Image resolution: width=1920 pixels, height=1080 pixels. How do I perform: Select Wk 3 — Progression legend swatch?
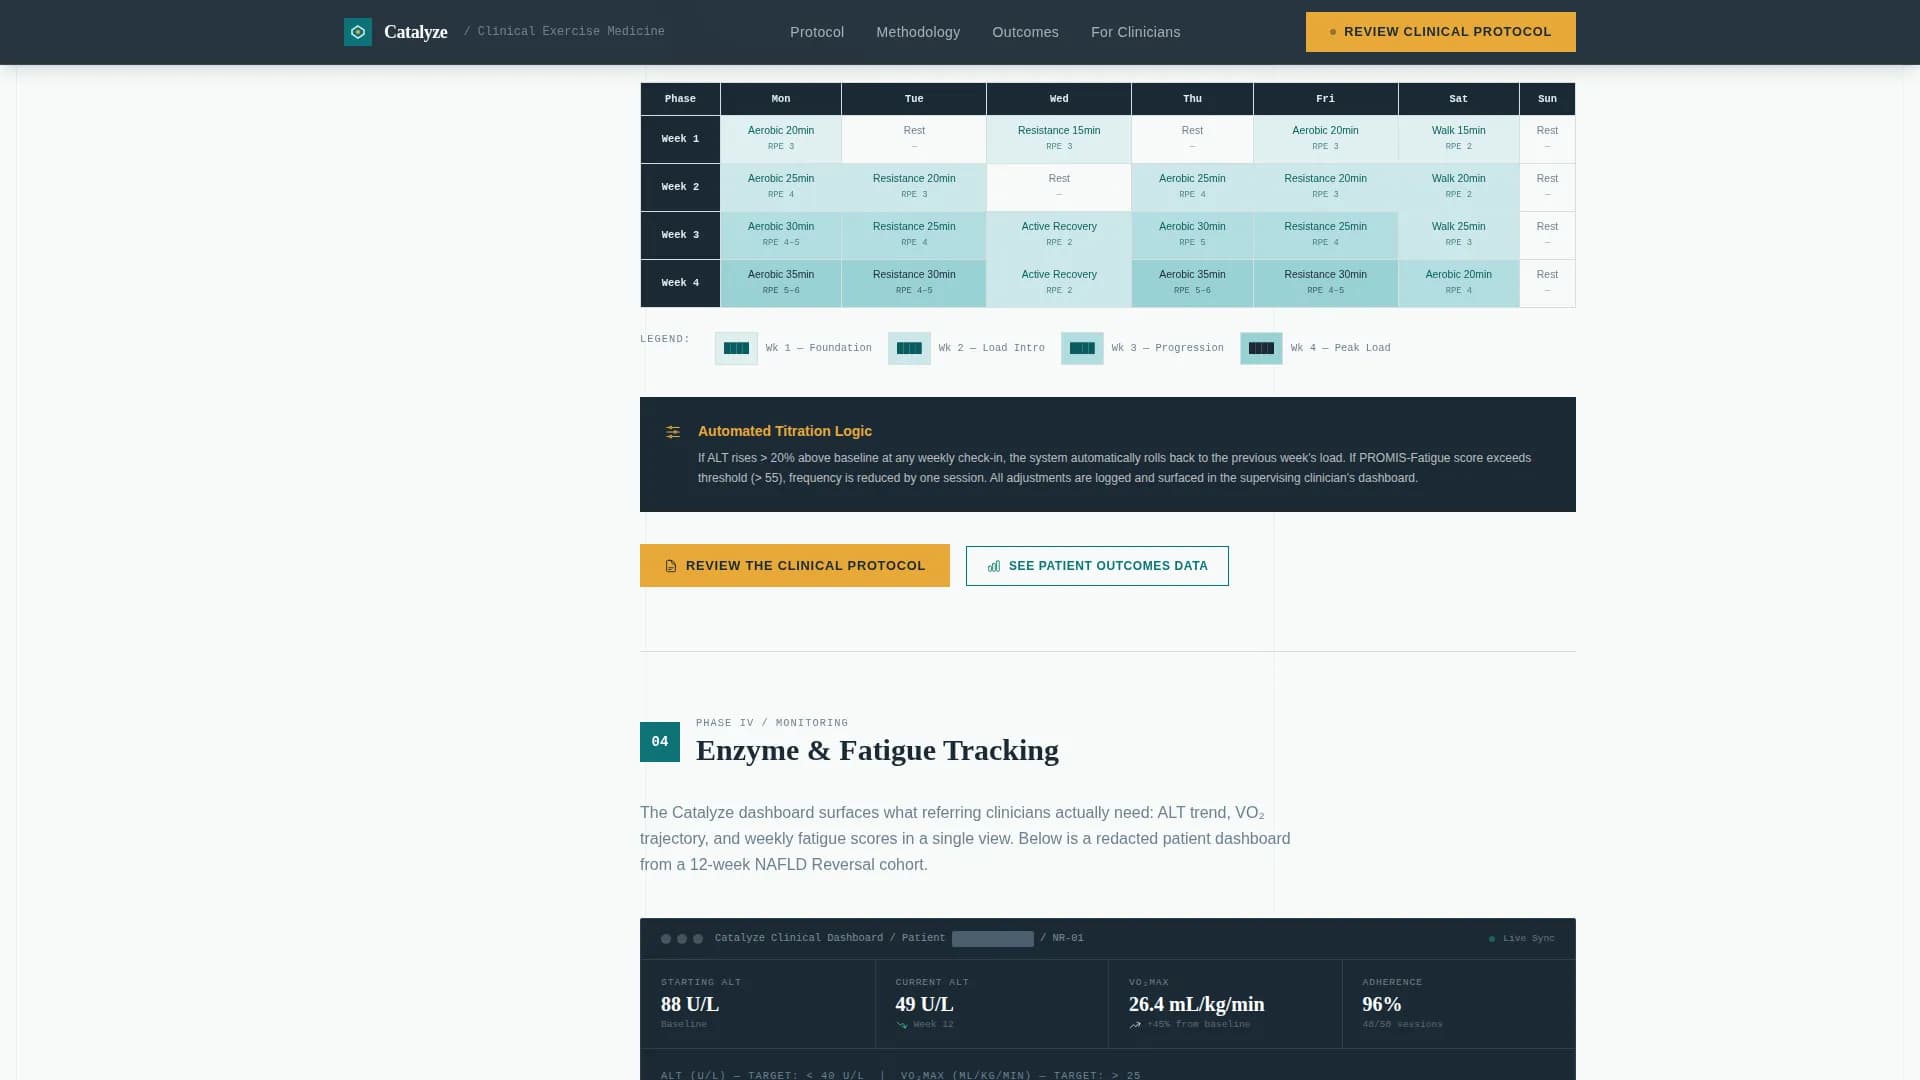[x=1082, y=348]
